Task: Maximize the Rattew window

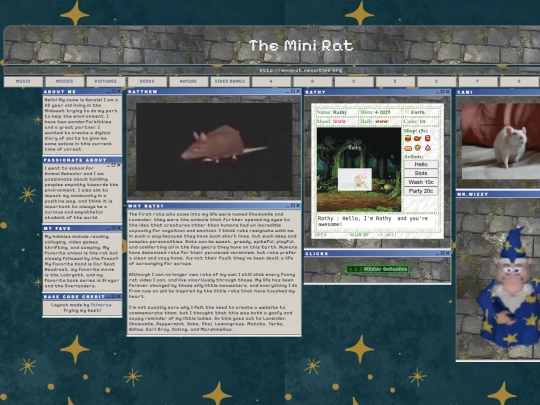Action: click(293, 92)
